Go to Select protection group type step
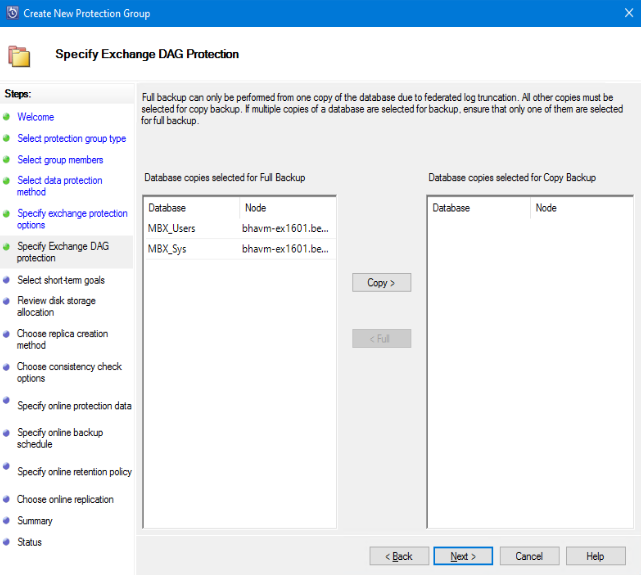641x575 pixels. tap(71, 139)
